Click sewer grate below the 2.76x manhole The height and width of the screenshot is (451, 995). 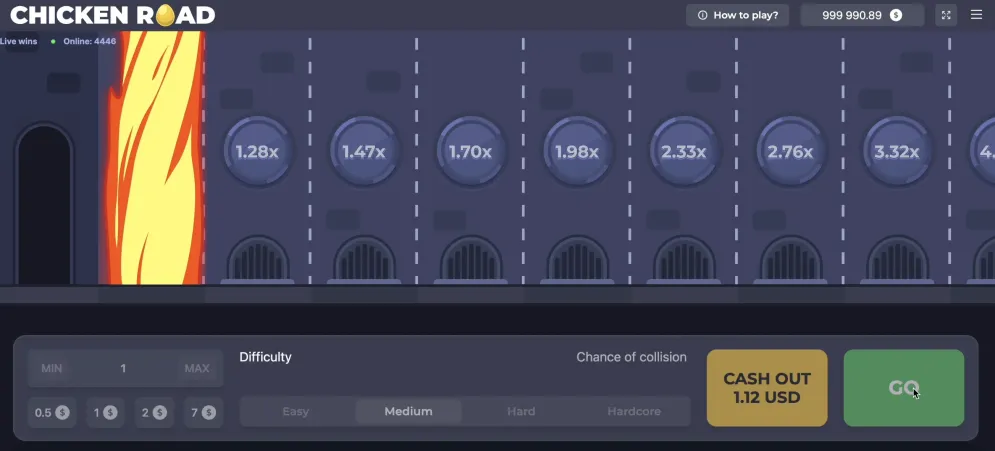click(791, 260)
